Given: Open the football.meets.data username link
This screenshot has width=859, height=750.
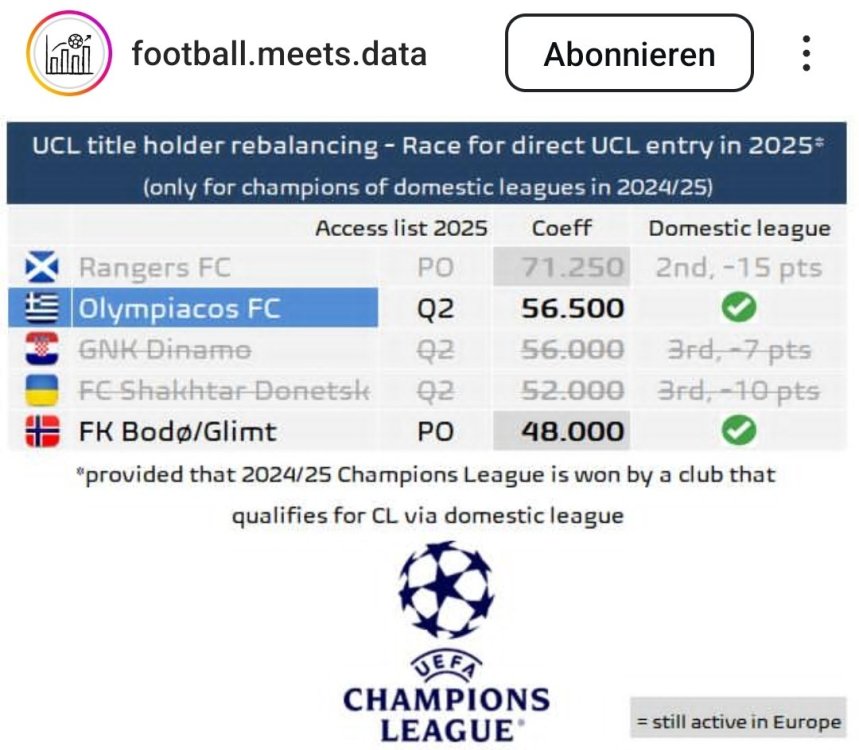Looking at the screenshot, I should (279, 53).
